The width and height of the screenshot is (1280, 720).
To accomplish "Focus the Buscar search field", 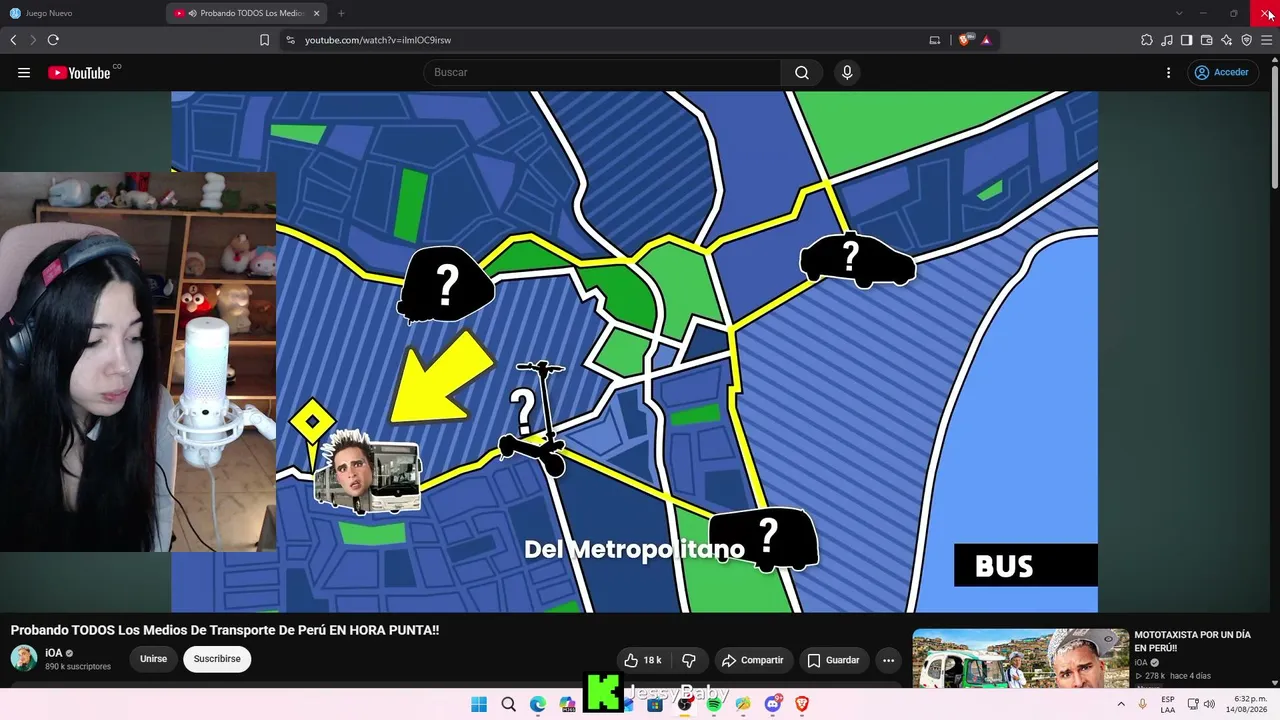I will pyautogui.click(x=602, y=72).
